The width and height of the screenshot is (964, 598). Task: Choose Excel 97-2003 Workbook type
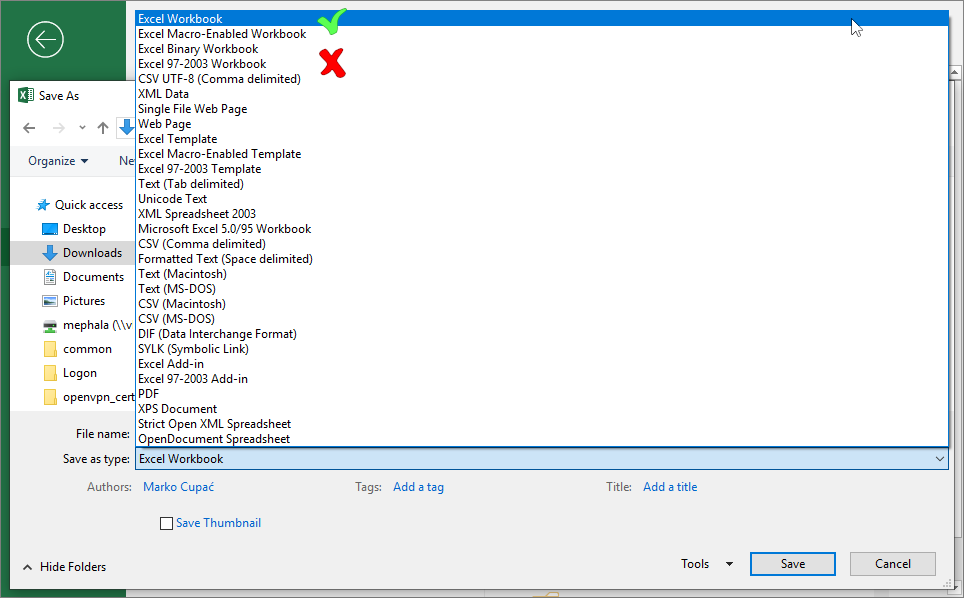542,64
